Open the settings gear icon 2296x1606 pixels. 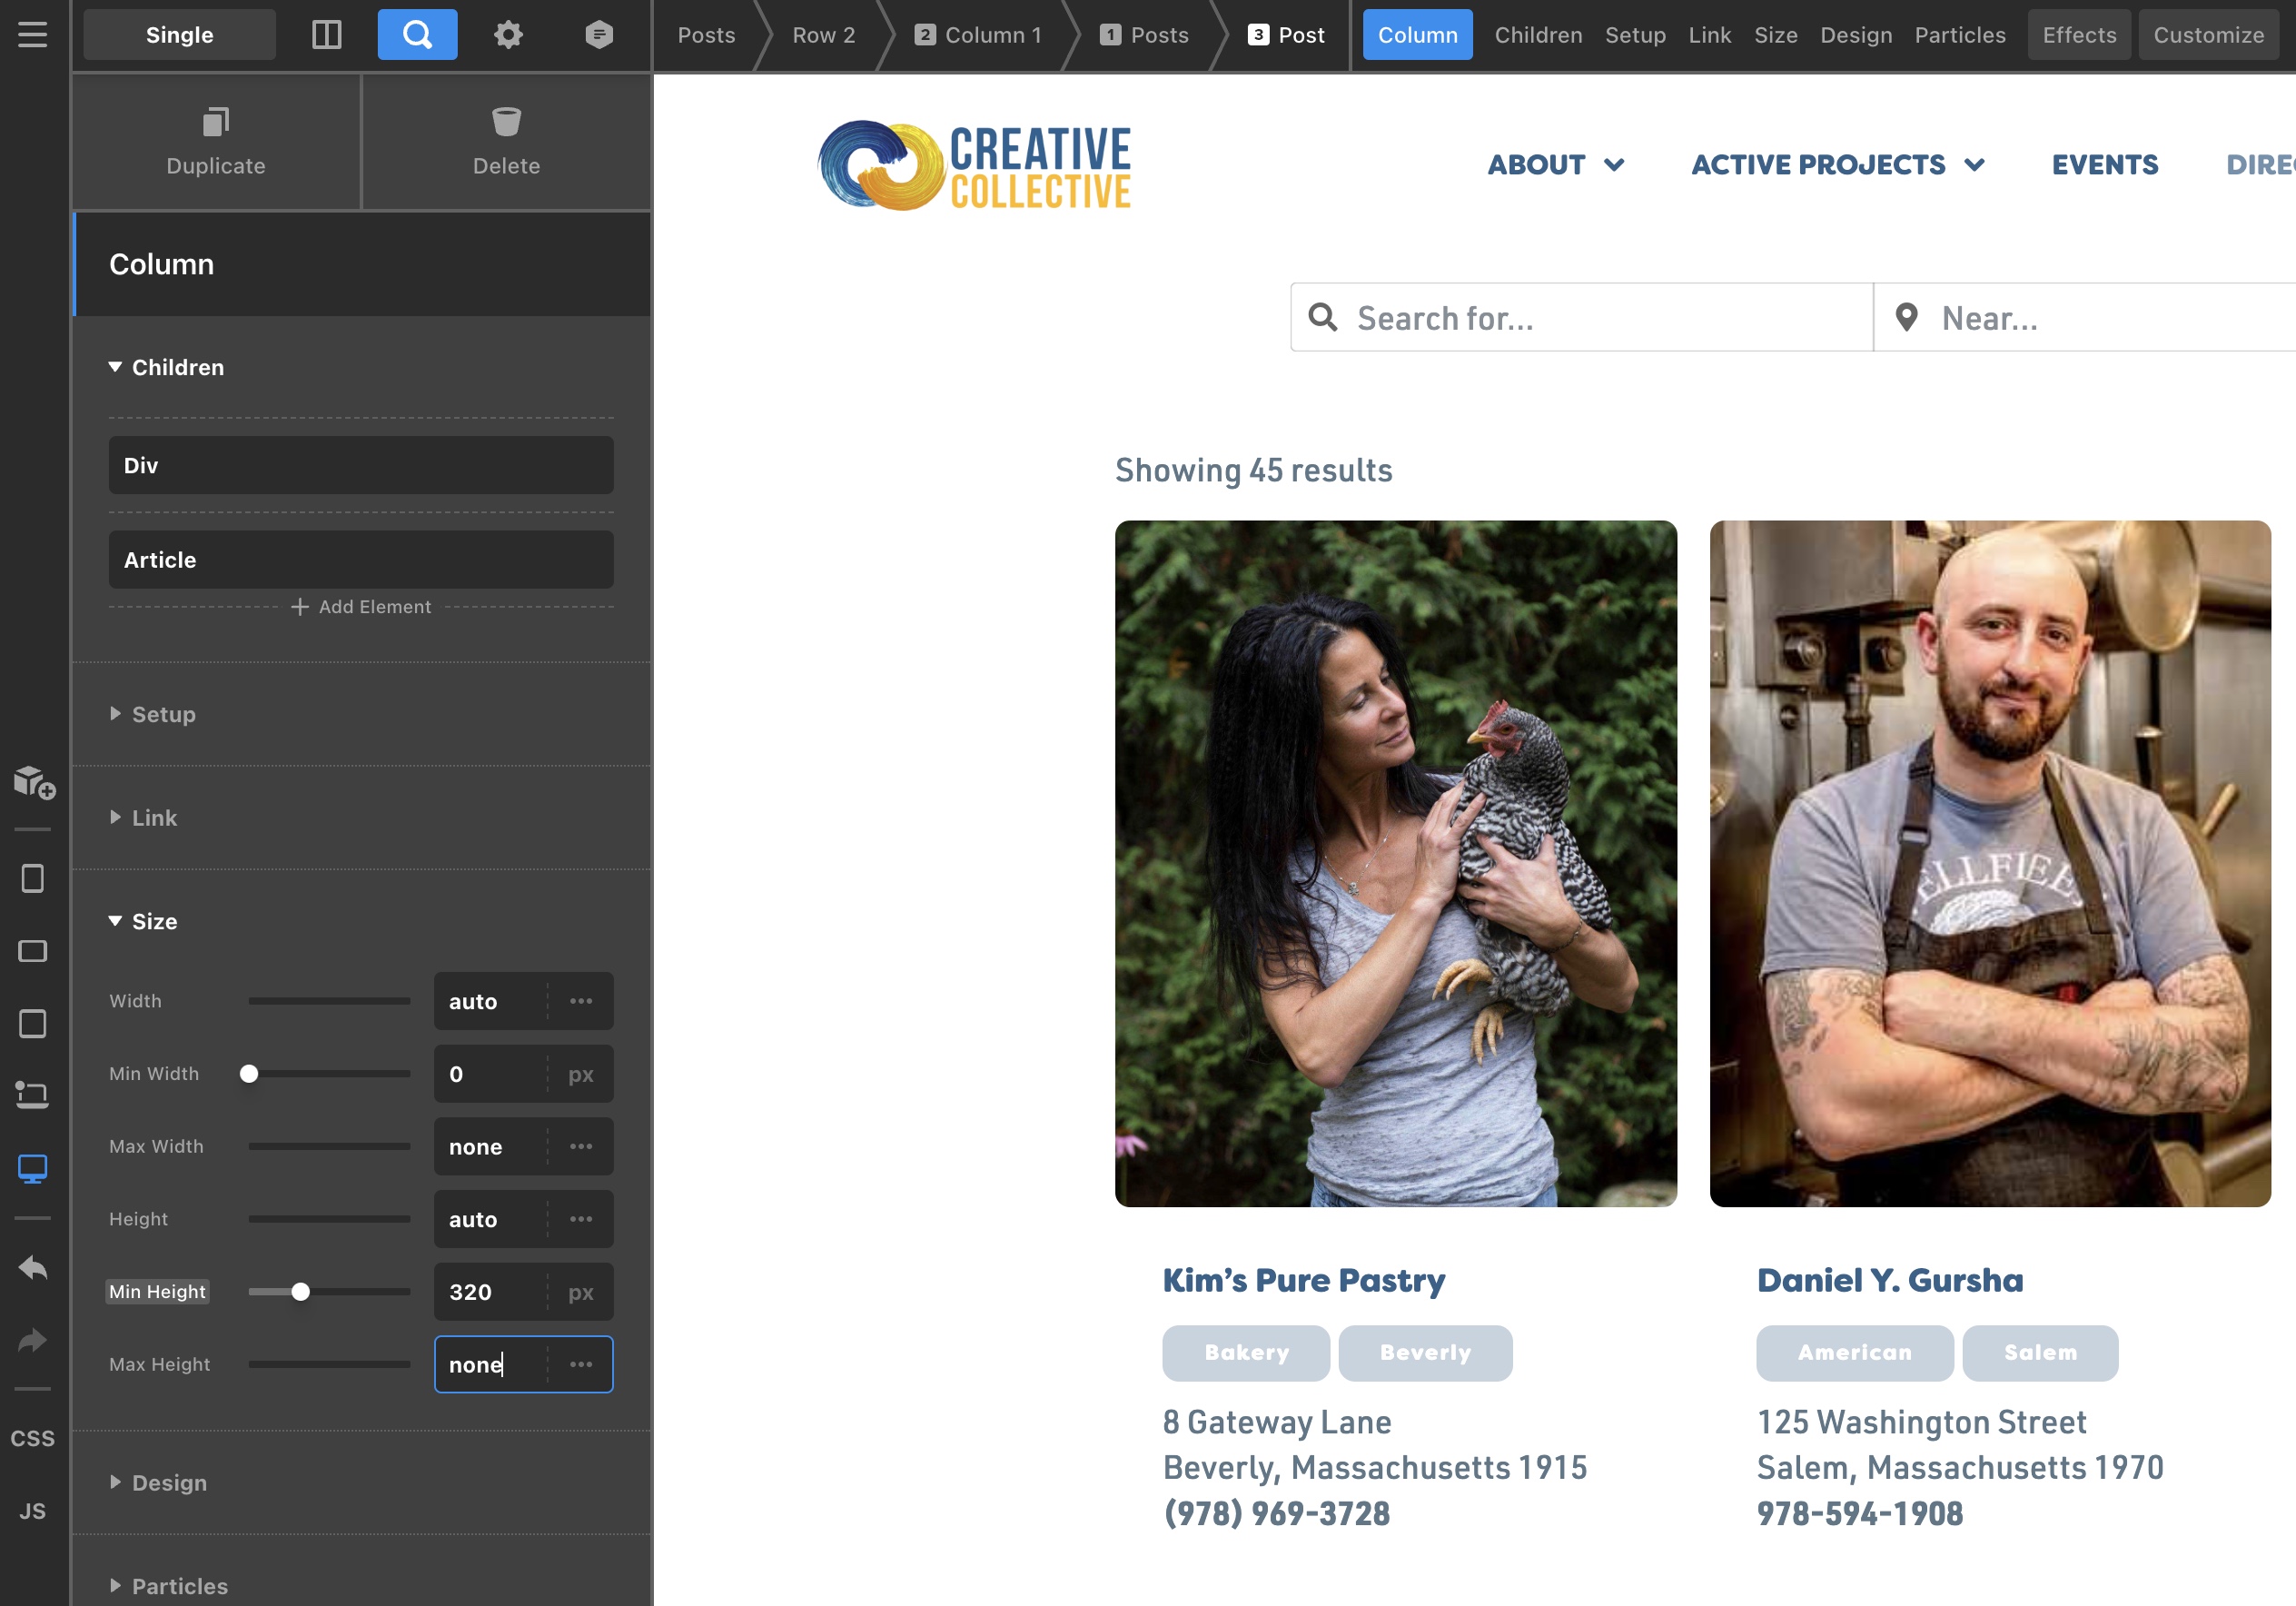508,35
